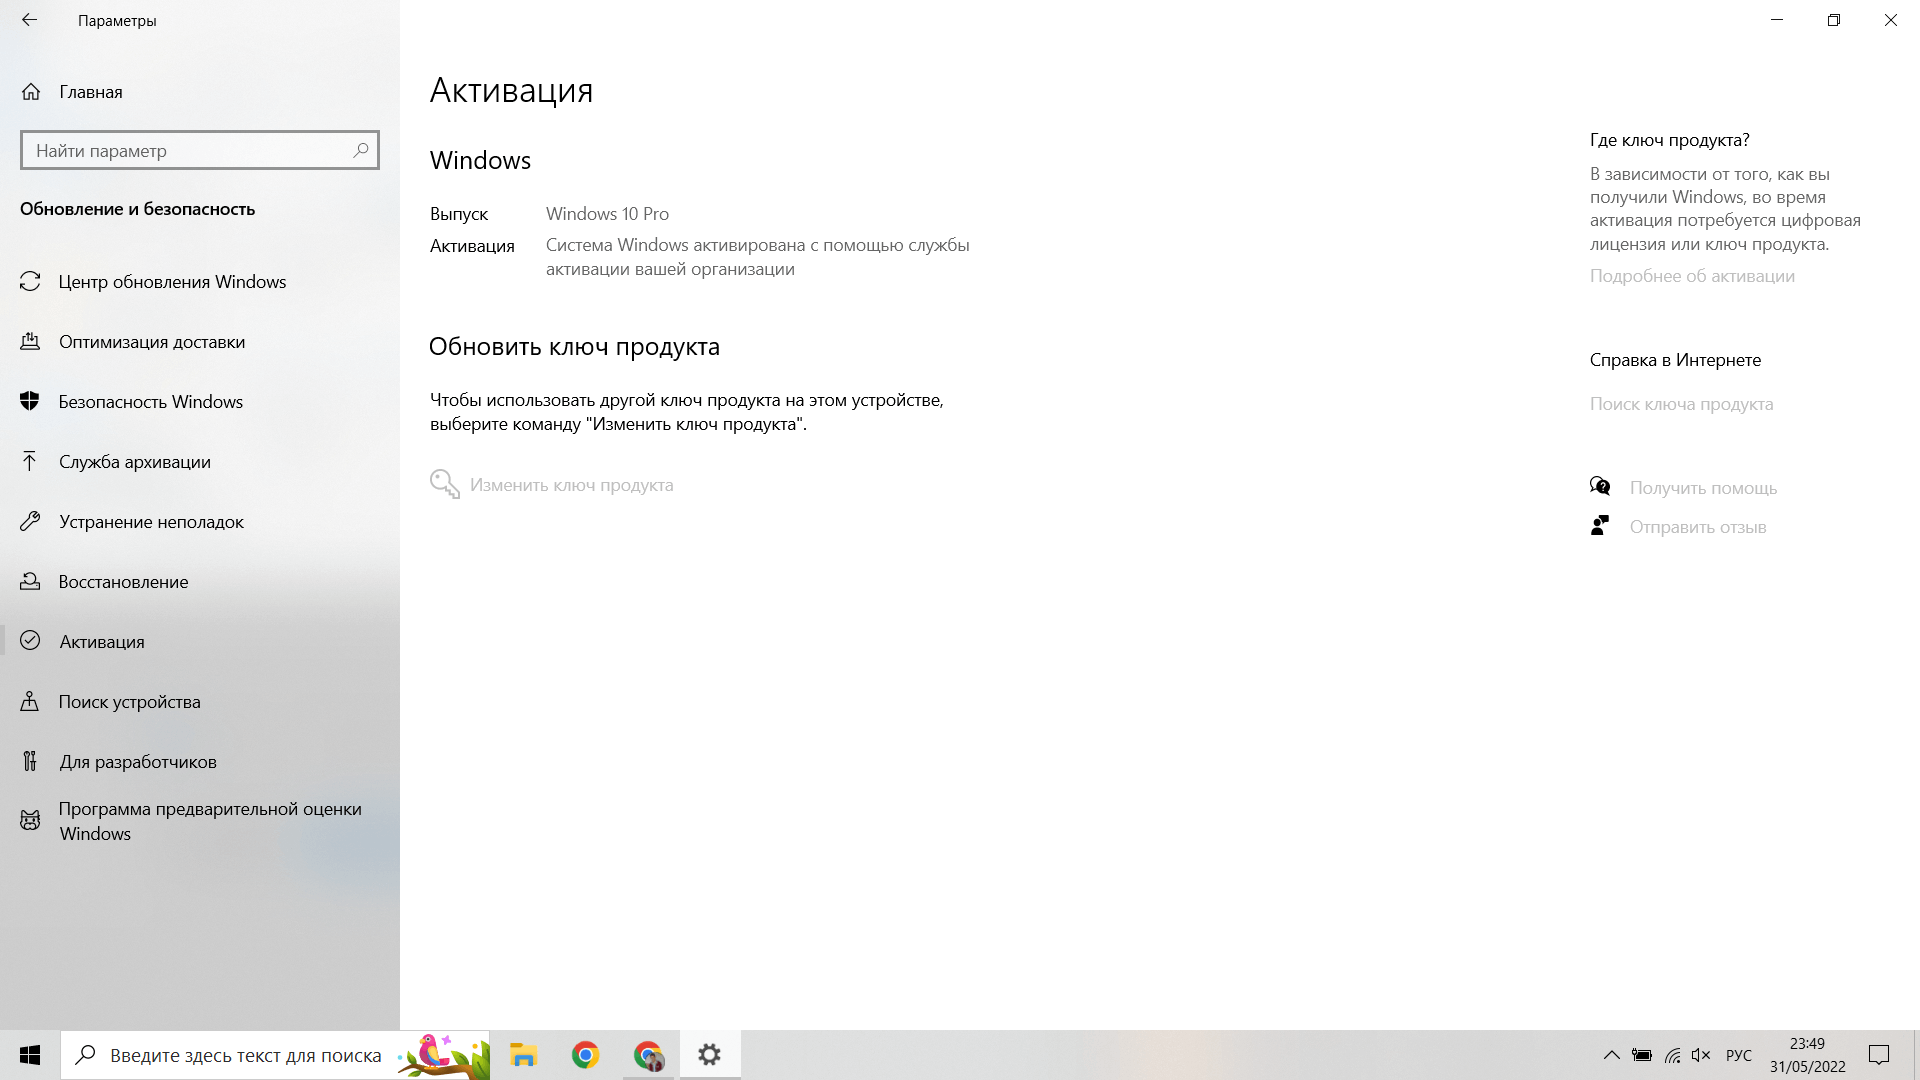Open File Explorer from the taskbar
This screenshot has width=1920, height=1080.
coord(523,1055)
